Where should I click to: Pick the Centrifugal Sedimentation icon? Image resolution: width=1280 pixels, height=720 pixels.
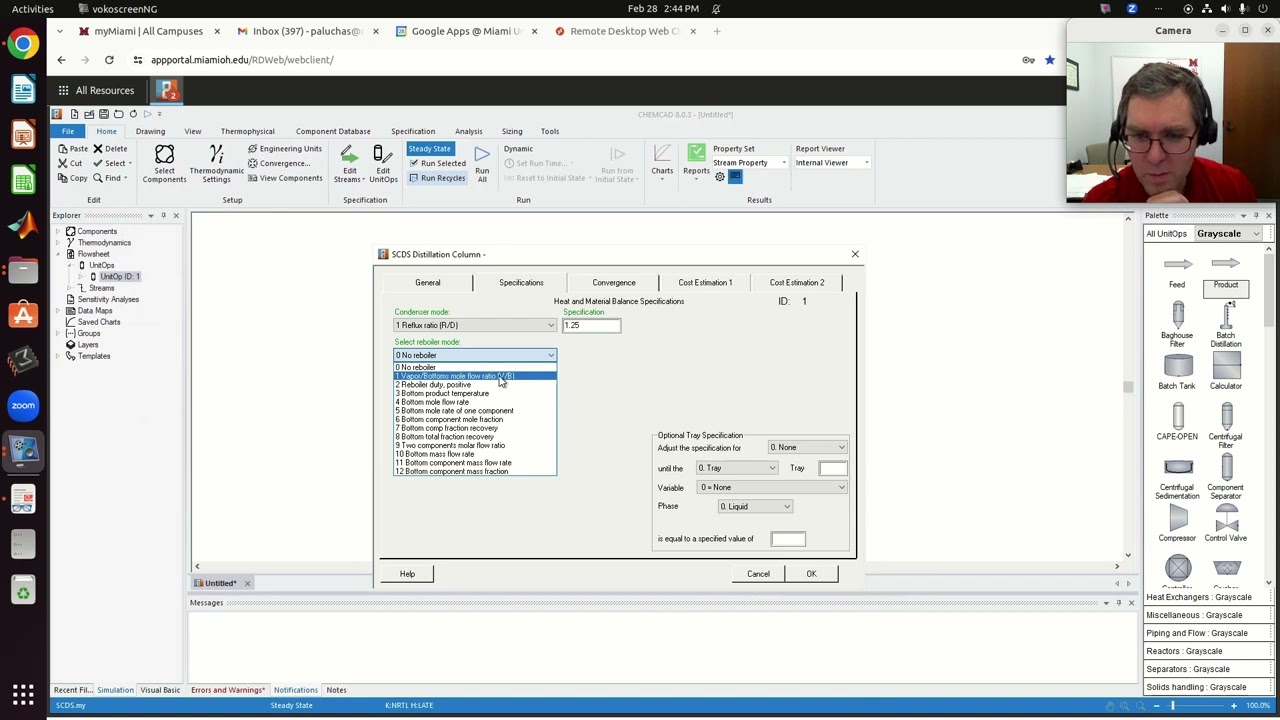click(x=1177, y=467)
